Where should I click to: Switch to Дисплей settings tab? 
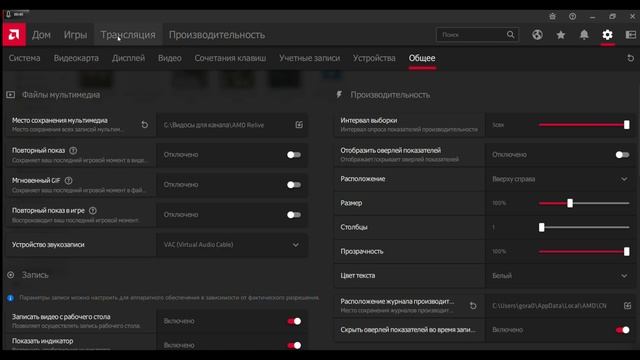[x=128, y=58]
